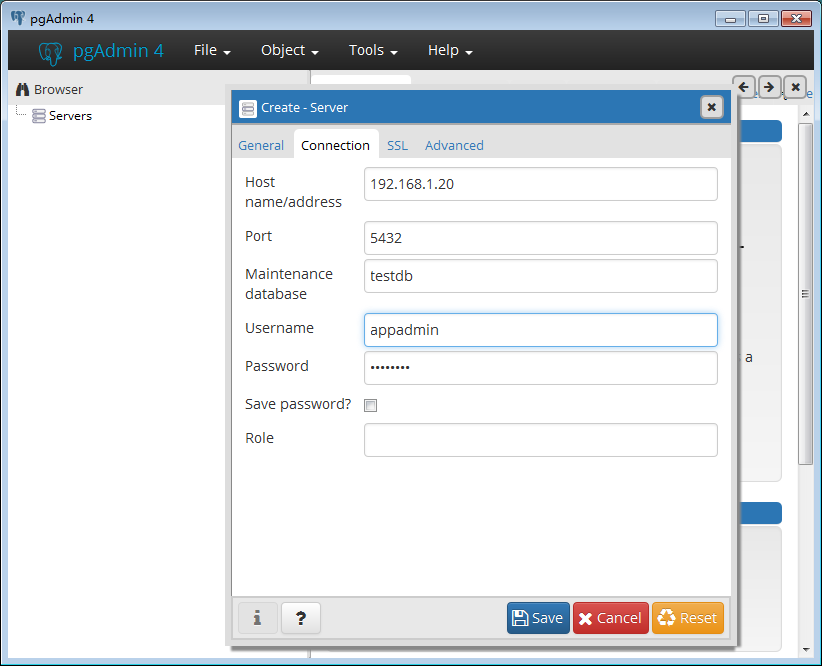This screenshot has width=822, height=666.
Task: Click the left arrow tab scroll button
Action: click(x=743, y=87)
